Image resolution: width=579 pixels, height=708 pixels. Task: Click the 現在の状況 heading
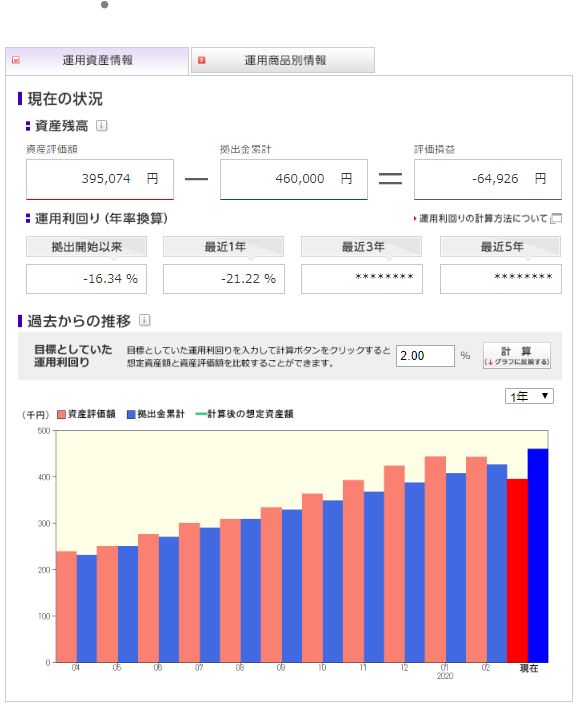pos(65,99)
